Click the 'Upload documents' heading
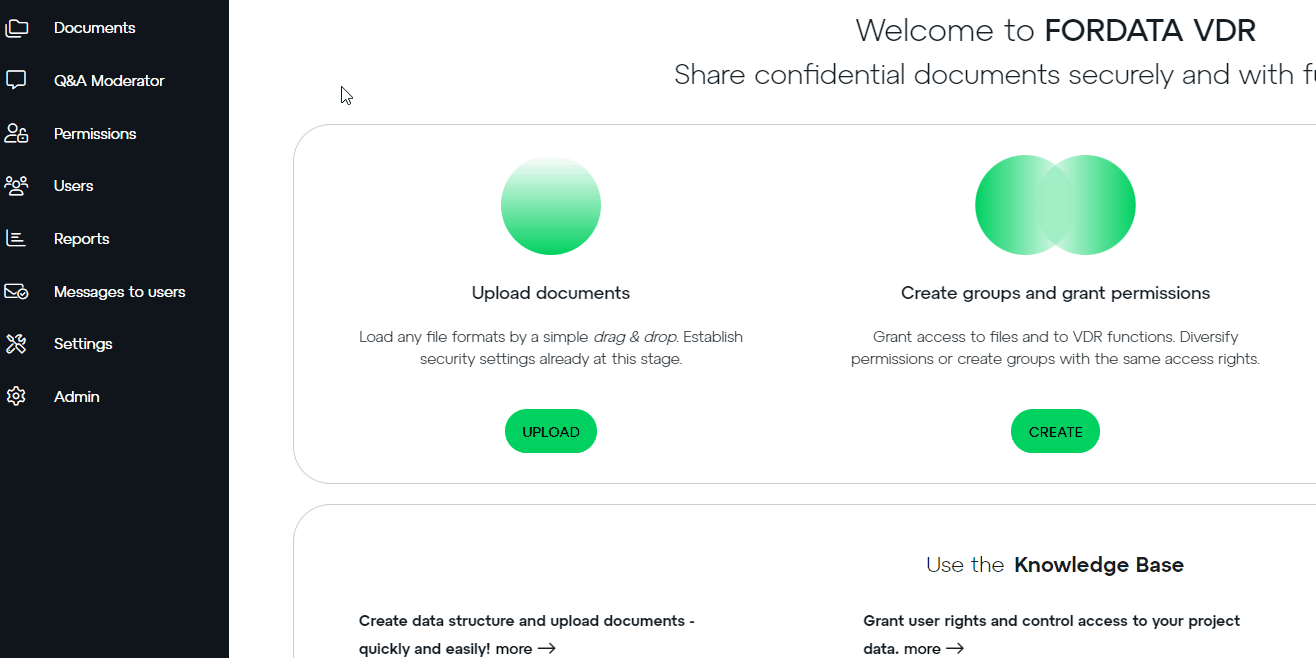1316x658 pixels. coord(551,293)
